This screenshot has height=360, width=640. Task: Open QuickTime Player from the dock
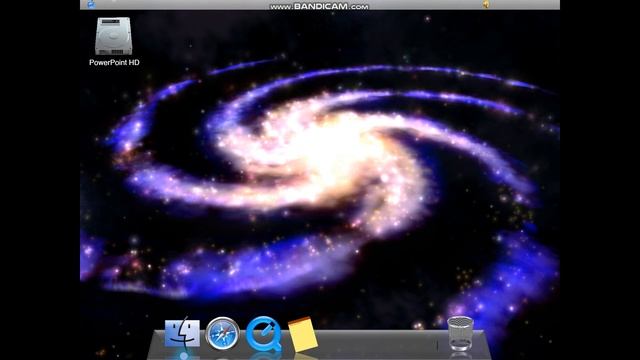tap(264, 334)
